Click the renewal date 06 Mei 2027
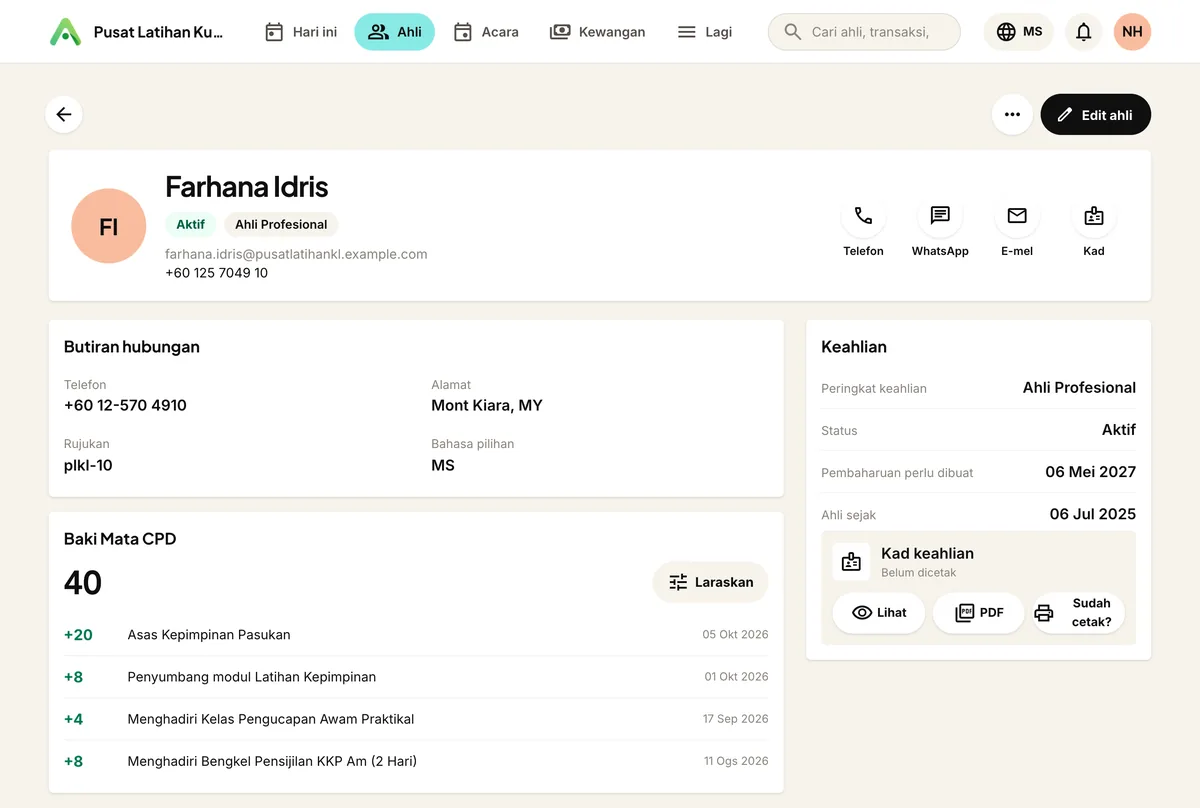 click(x=1091, y=472)
